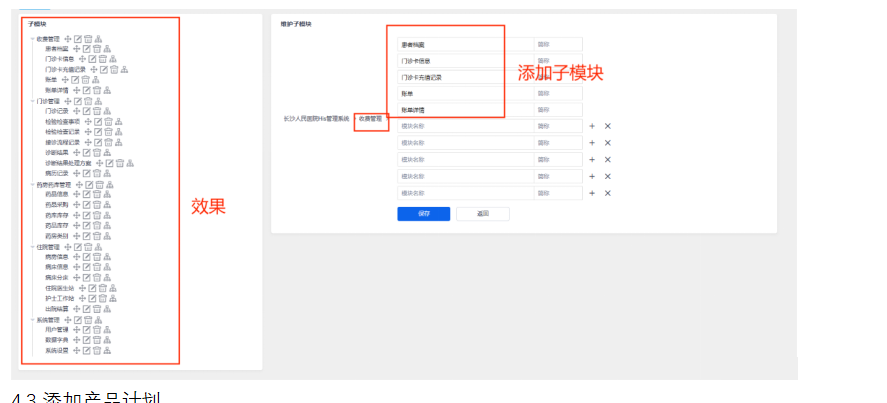Screen dimensions: 887x403
Task: Delete the 病历记录 node
Action: (97, 173)
